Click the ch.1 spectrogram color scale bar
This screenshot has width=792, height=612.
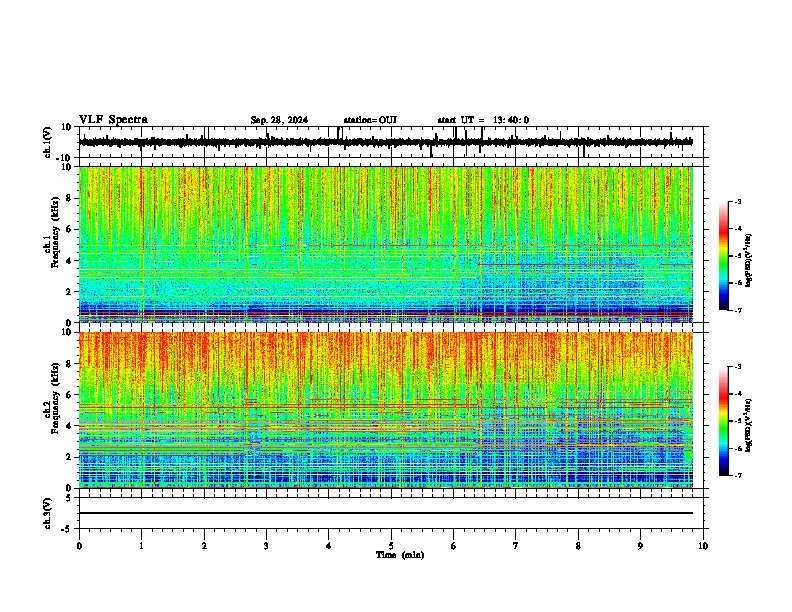pyautogui.click(x=723, y=255)
